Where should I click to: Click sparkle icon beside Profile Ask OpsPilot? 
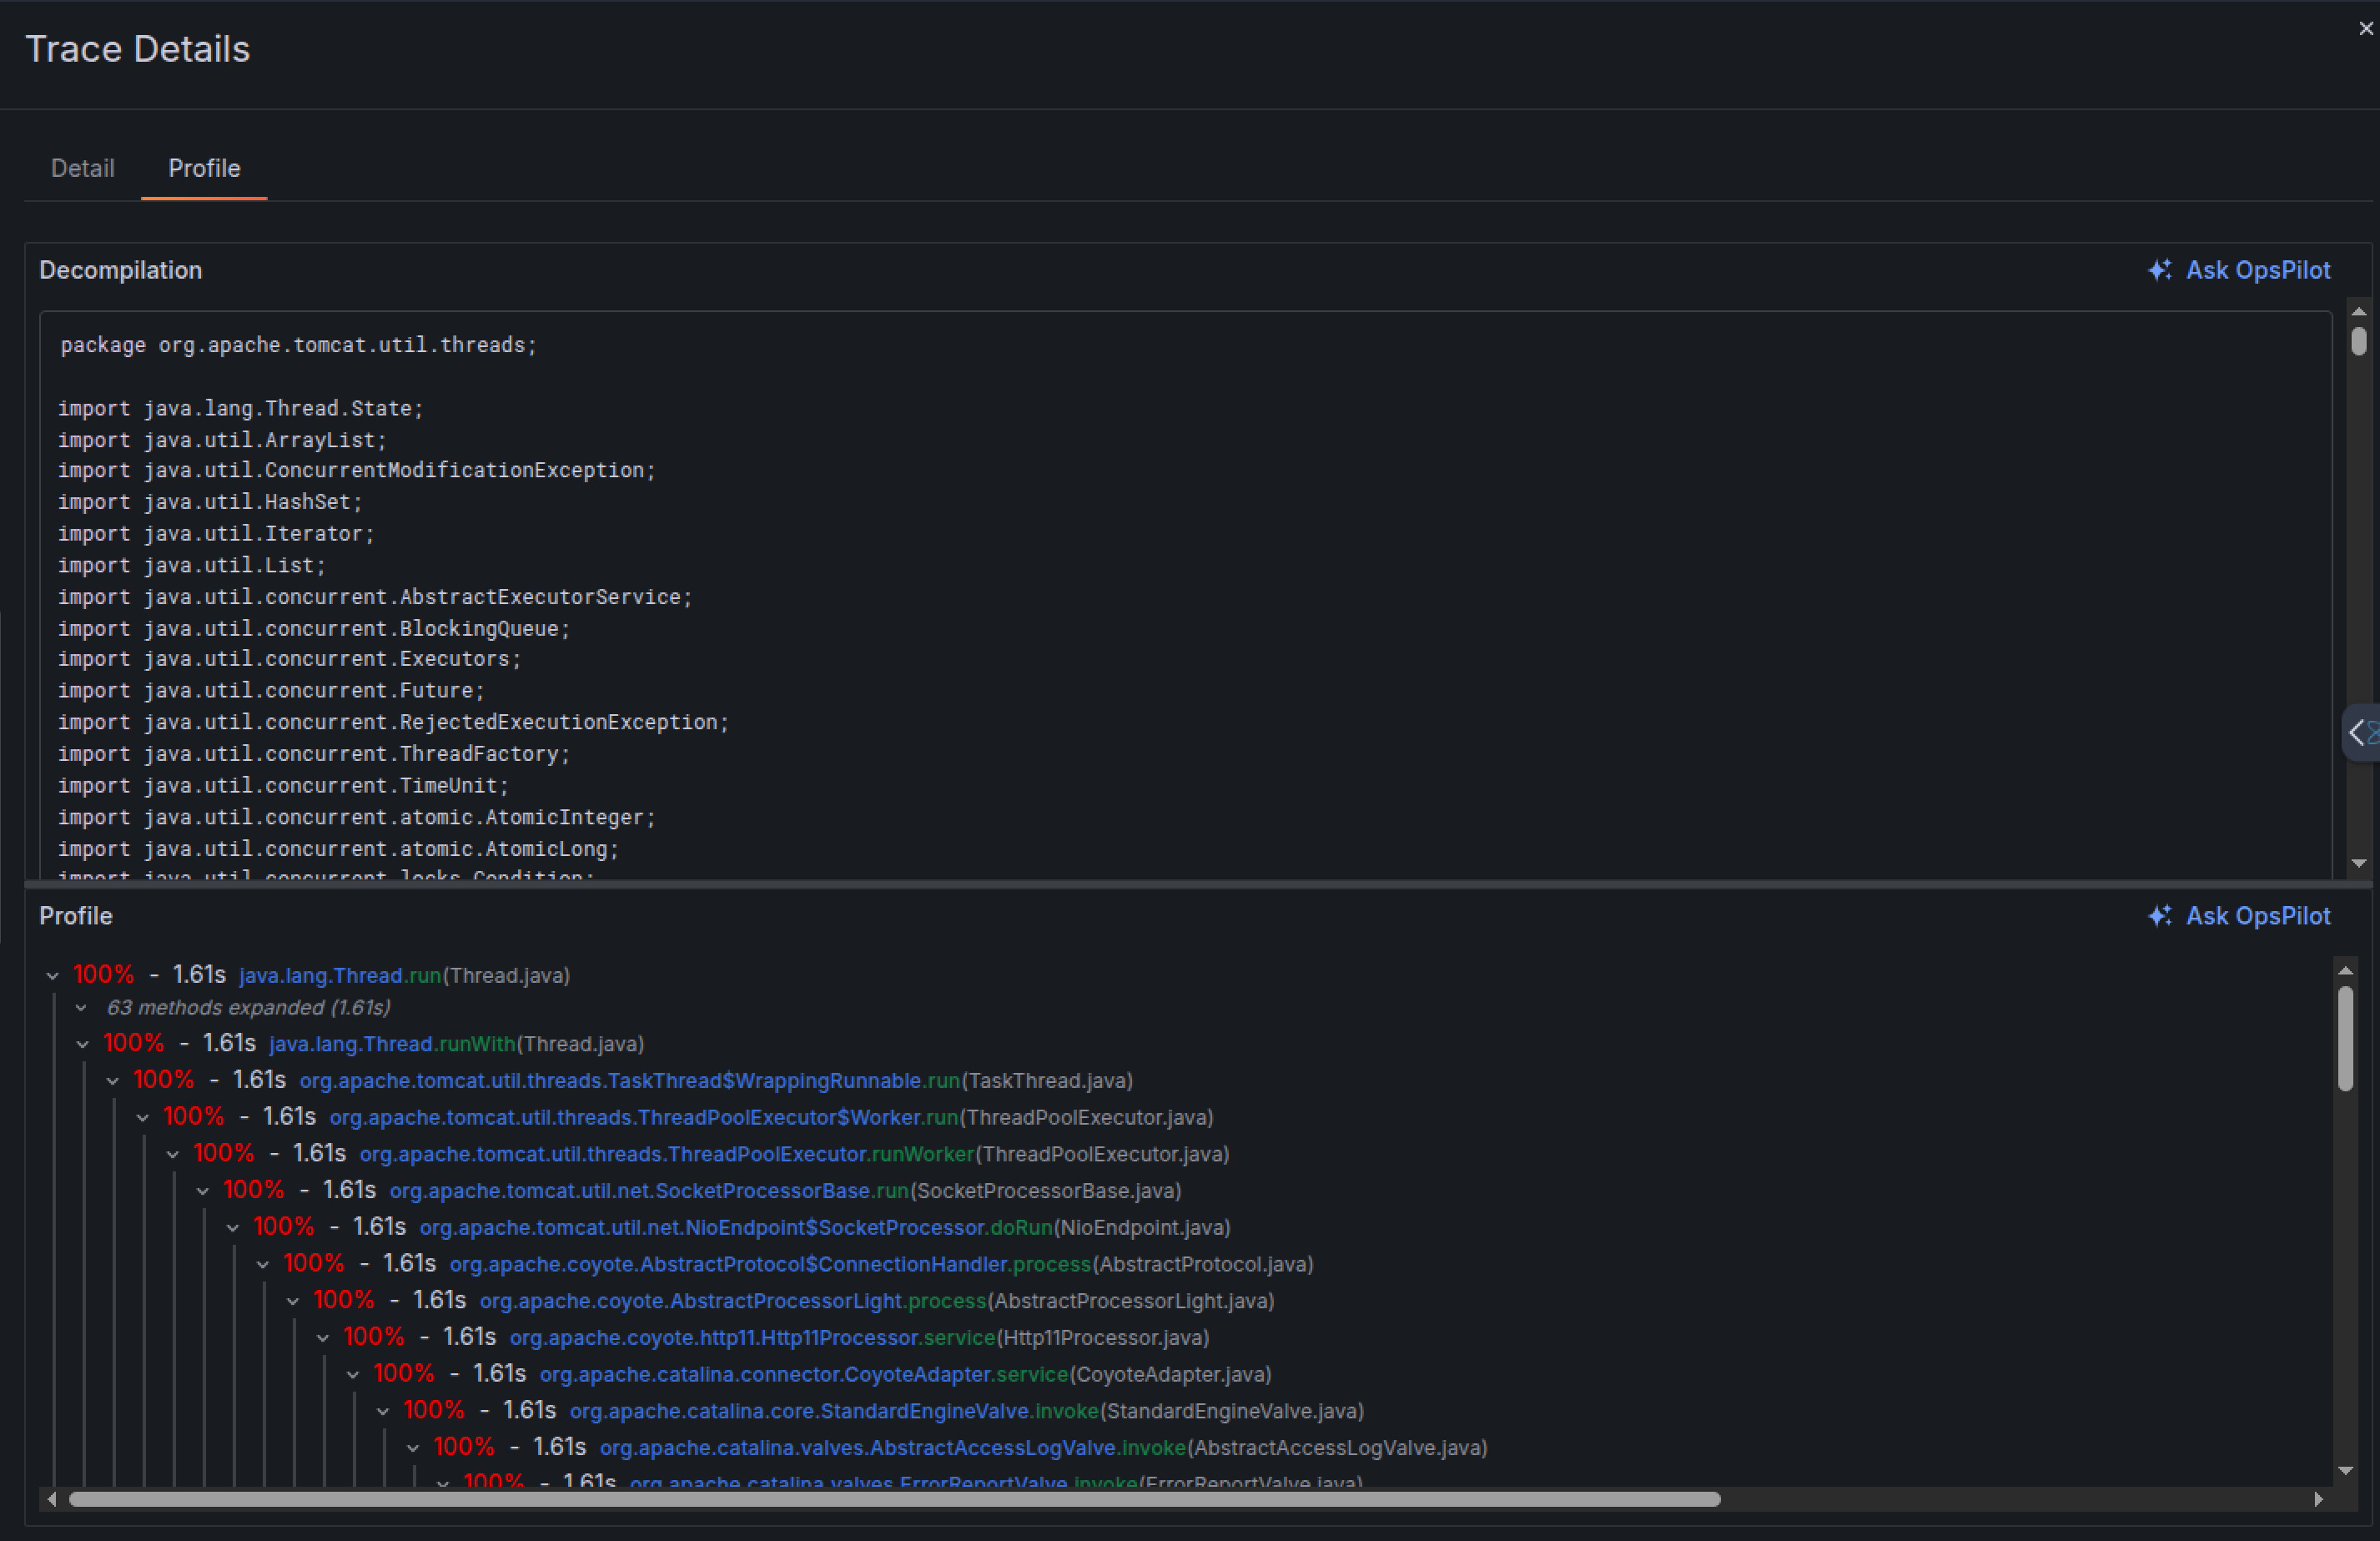[x=2159, y=916]
